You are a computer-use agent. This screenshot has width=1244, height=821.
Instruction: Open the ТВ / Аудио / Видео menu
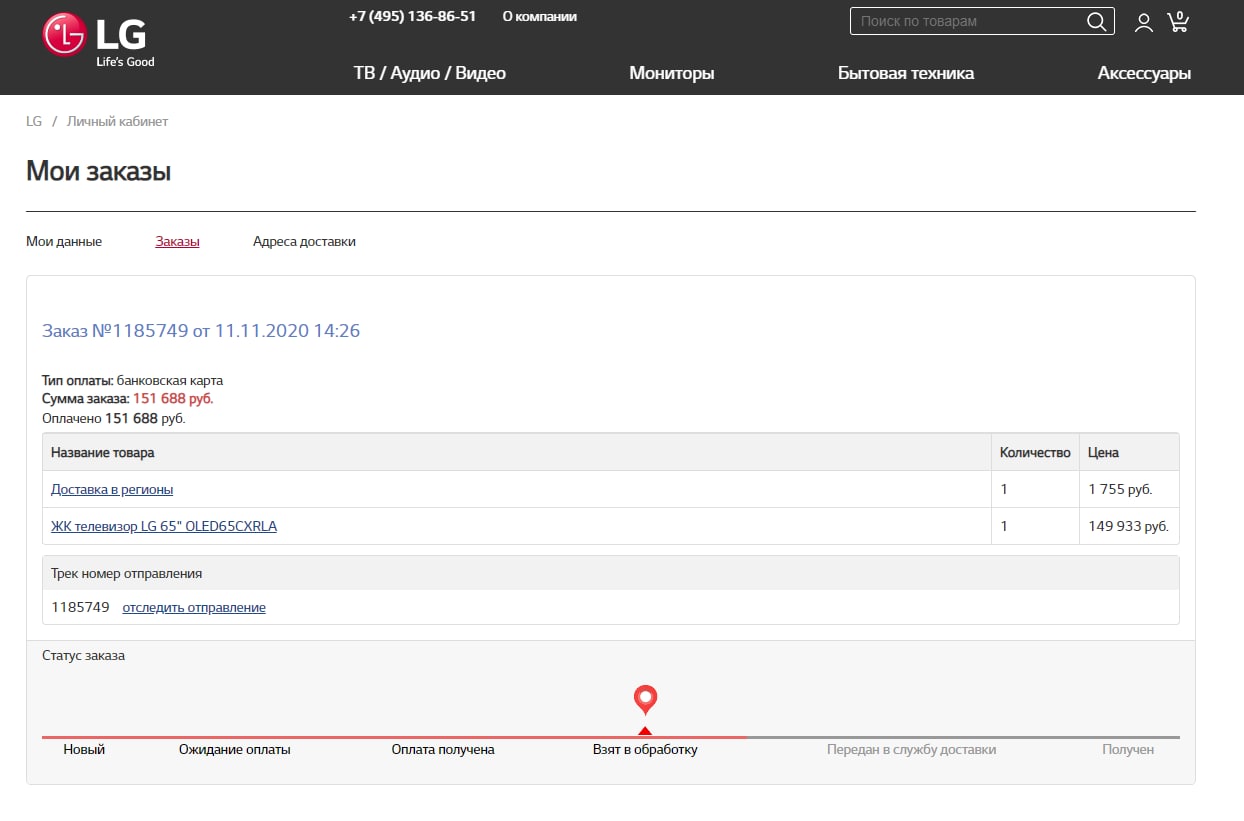click(x=429, y=73)
